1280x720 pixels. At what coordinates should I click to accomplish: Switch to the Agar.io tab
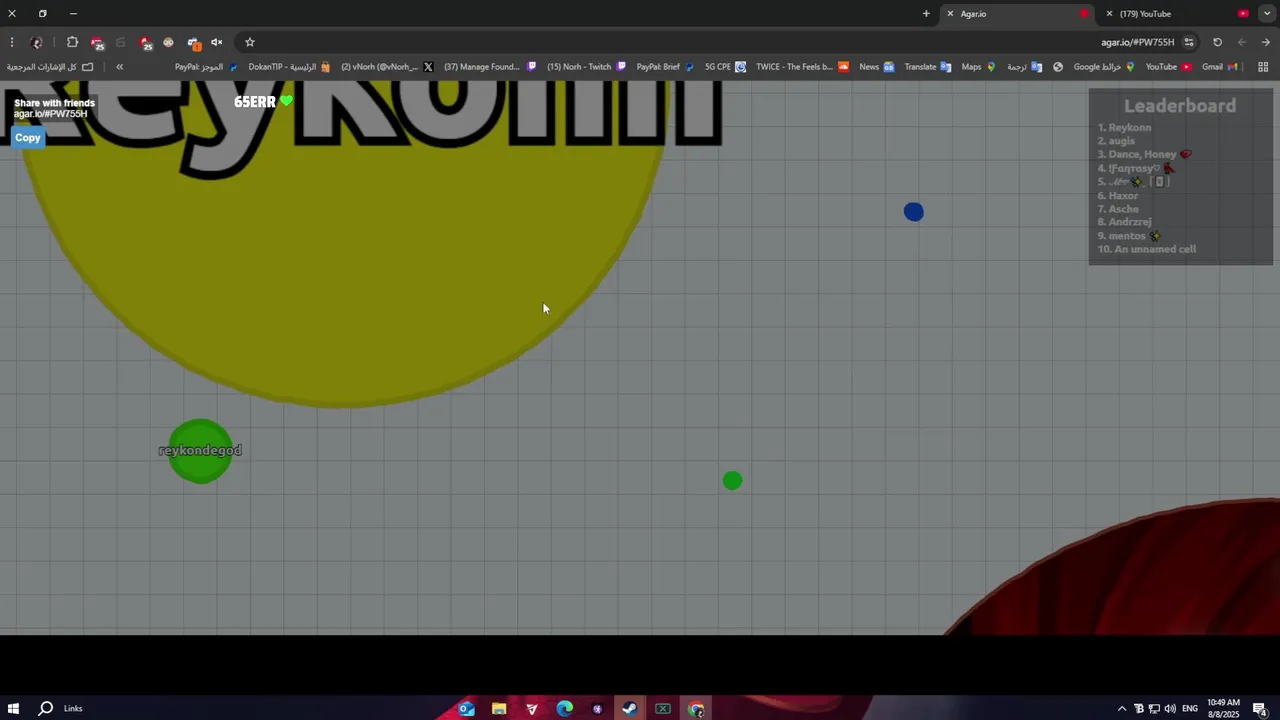point(1020,14)
